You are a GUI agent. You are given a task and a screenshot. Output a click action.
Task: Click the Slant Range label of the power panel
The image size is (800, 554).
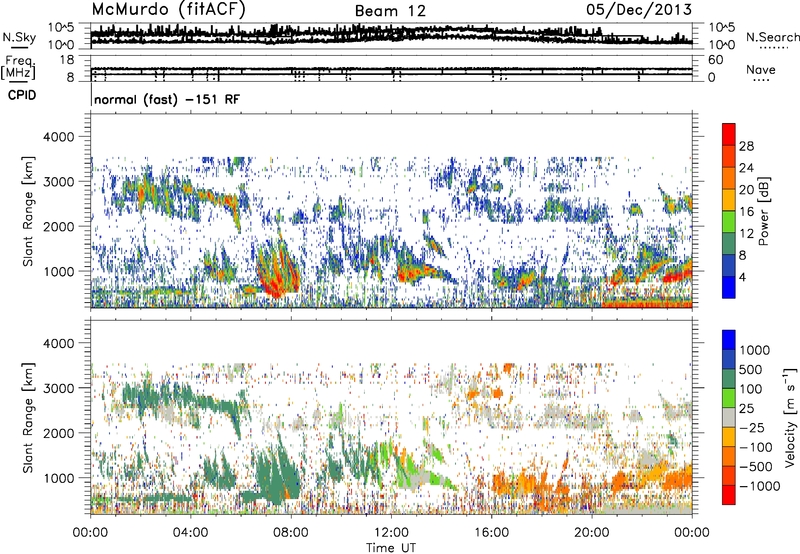(x=28, y=211)
